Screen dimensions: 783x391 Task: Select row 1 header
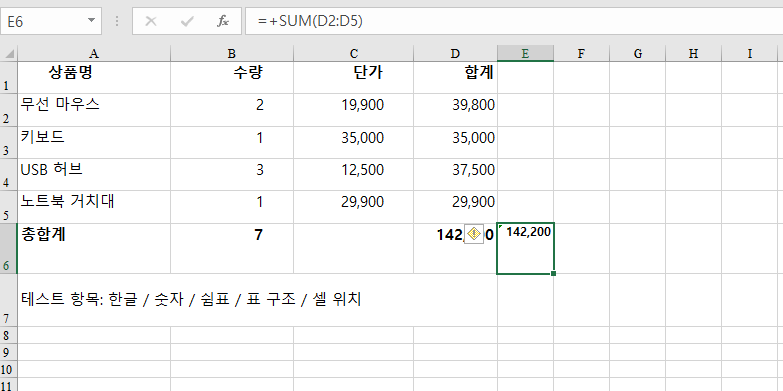pyautogui.click(x=8, y=77)
